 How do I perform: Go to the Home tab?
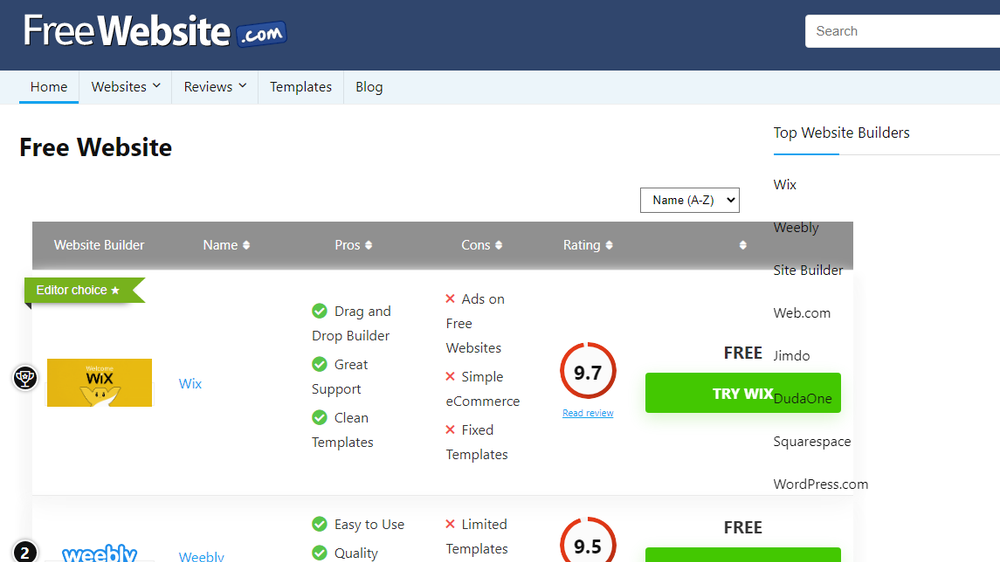pos(48,87)
